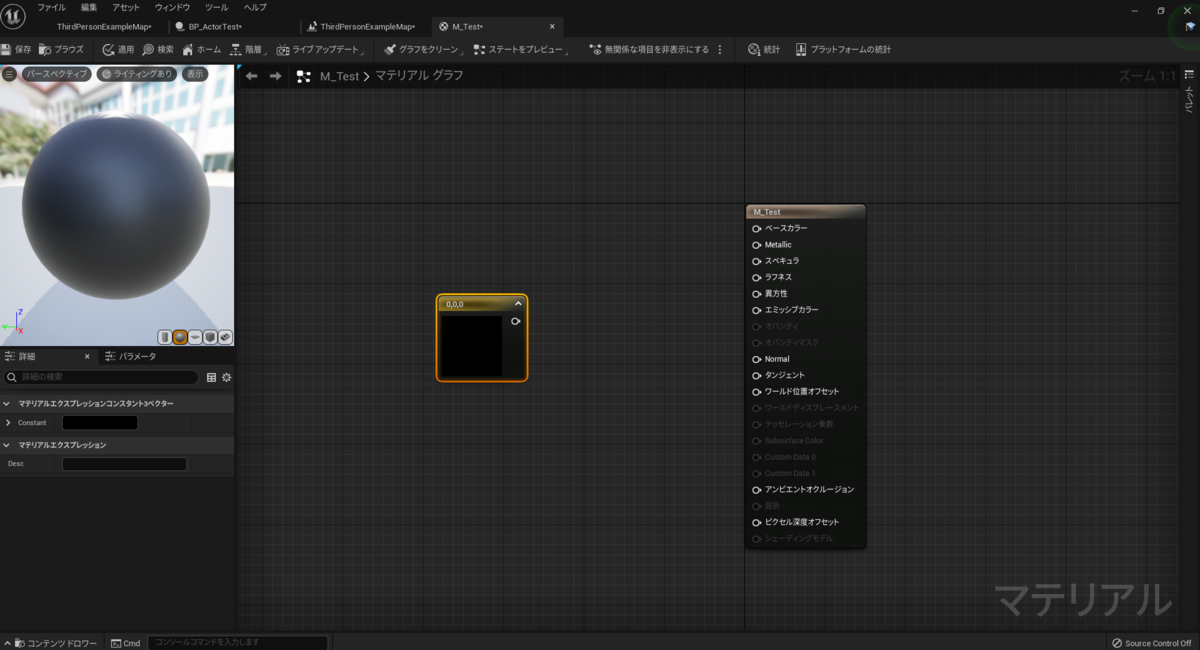Click ブラウズ to browse to the asset
Image resolution: width=1200 pixels, height=650 pixels.
[61, 49]
